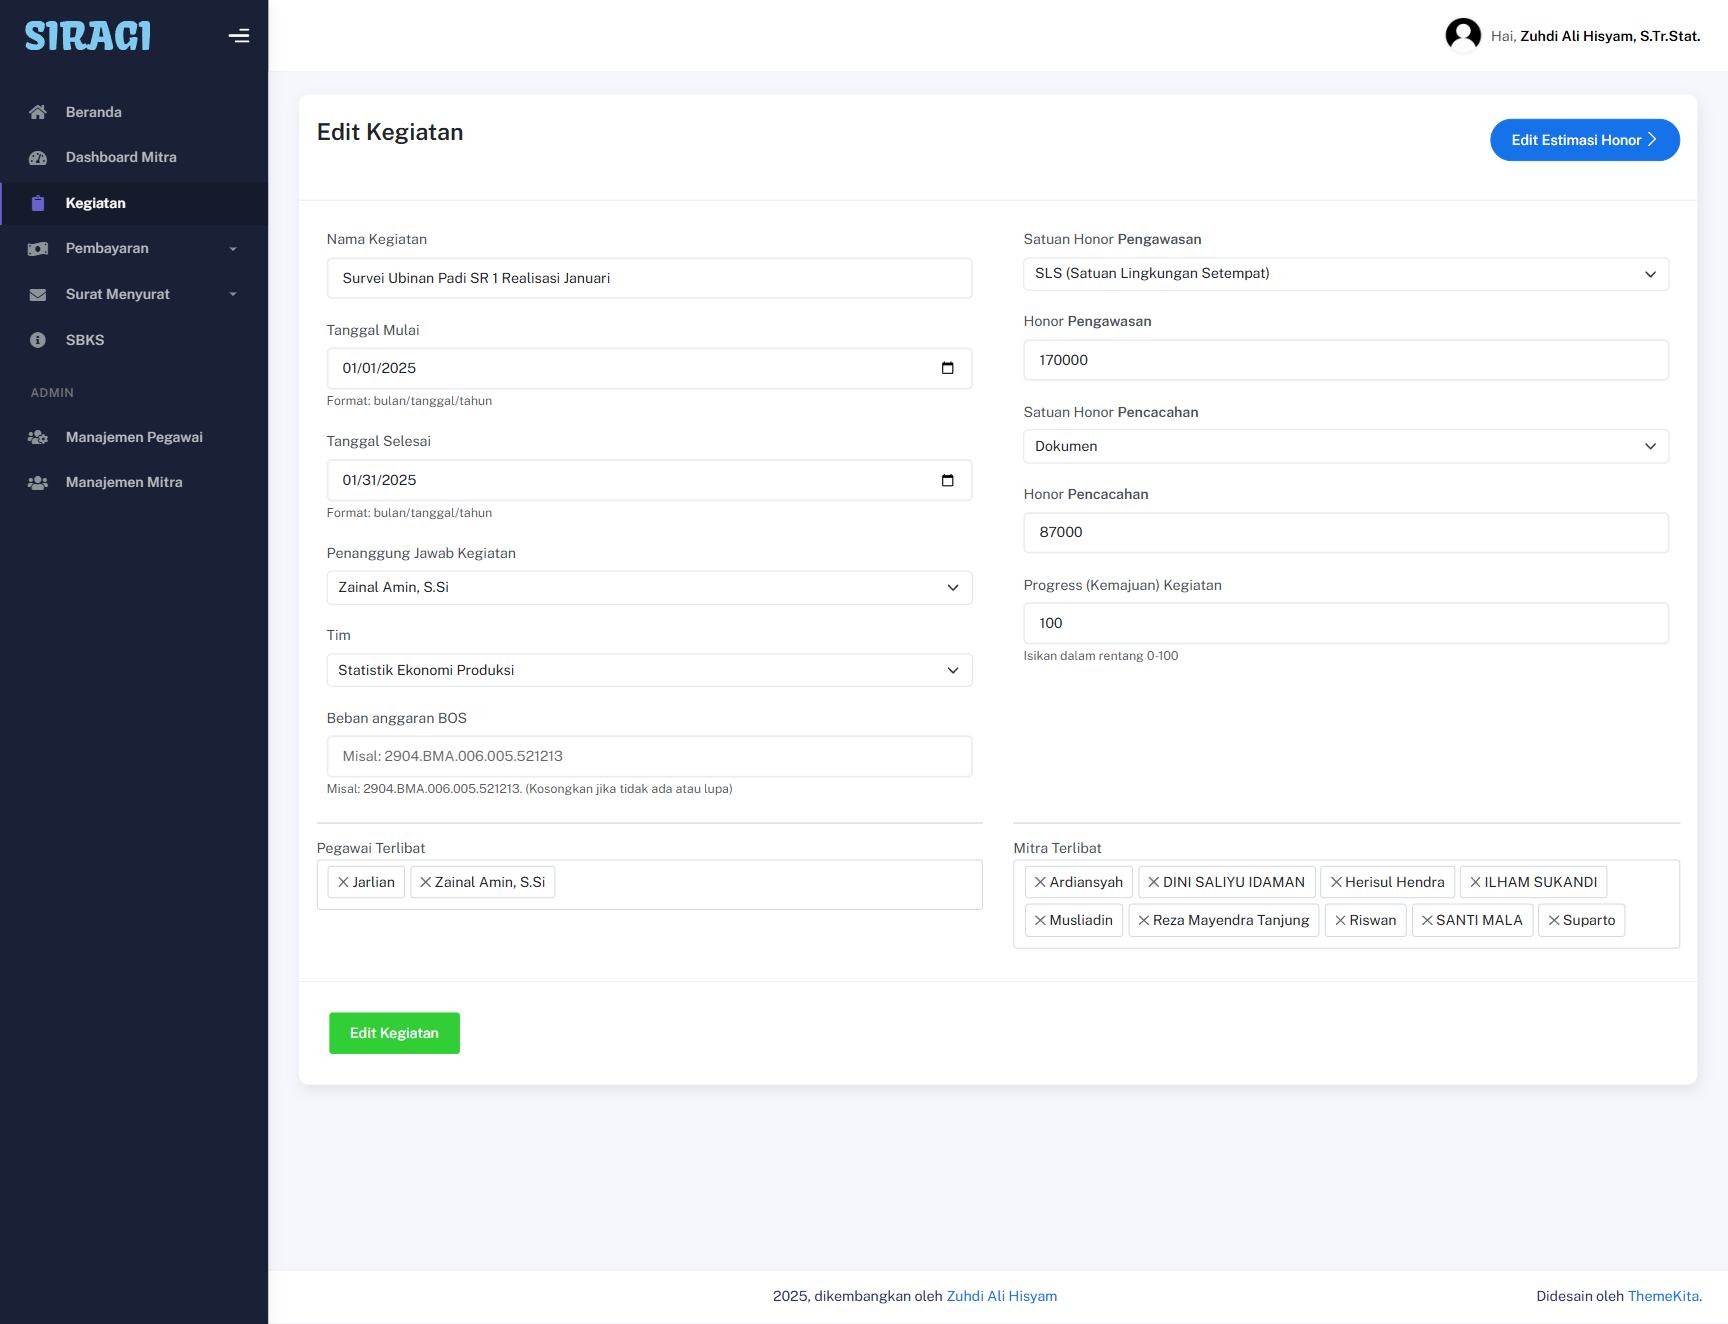
Task: Go to Dashboard Mitra page
Action: [x=121, y=157]
